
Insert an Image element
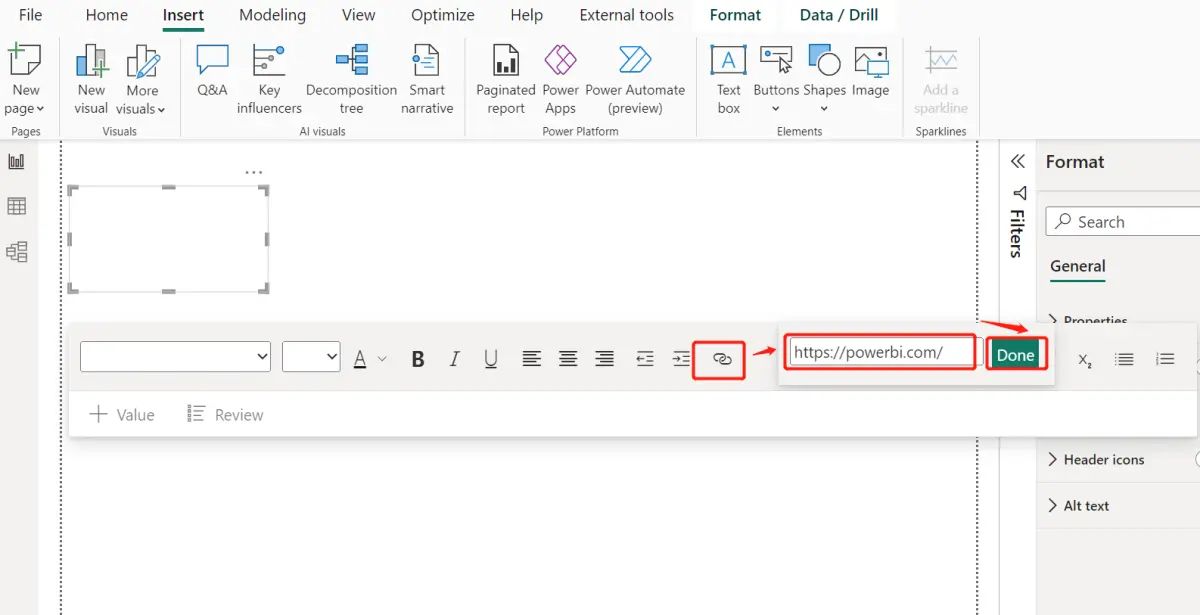coord(870,70)
